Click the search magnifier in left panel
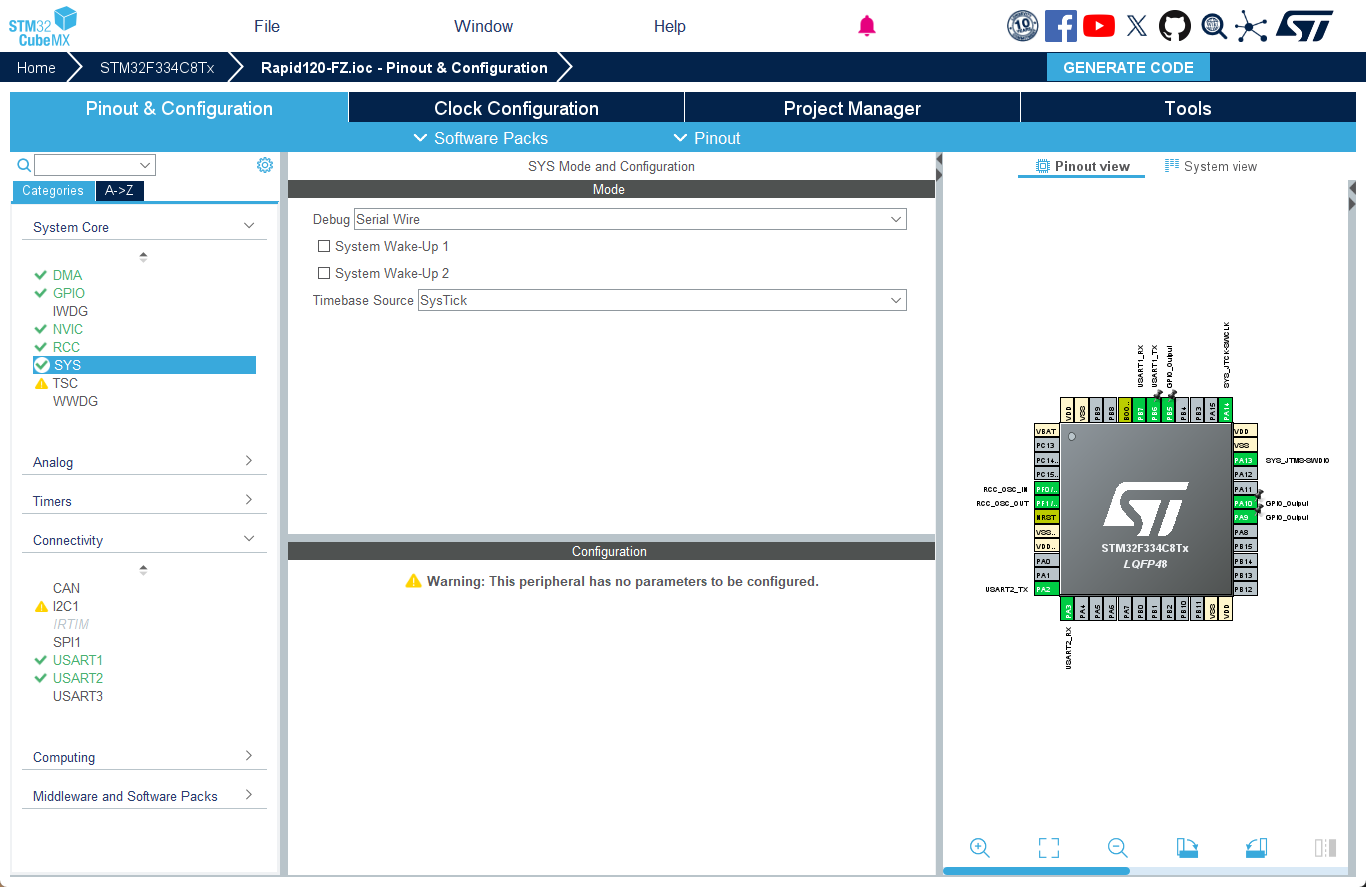 (24, 165)
